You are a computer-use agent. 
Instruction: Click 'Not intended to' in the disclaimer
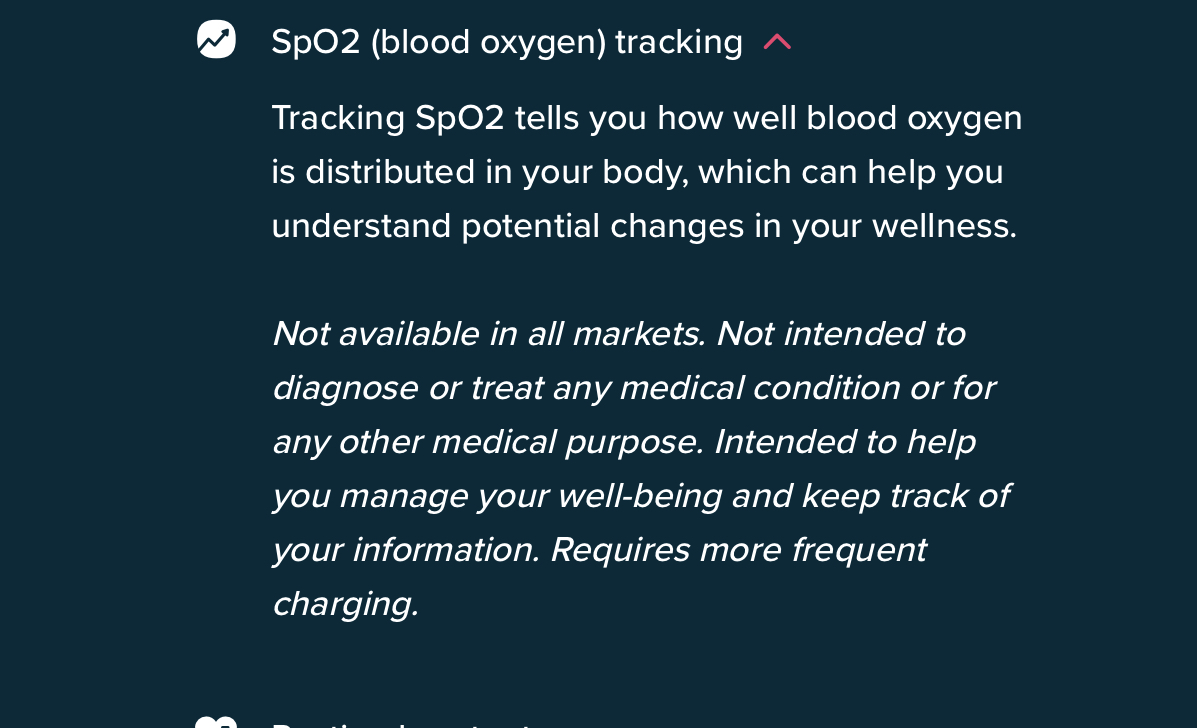pos(841,333)
